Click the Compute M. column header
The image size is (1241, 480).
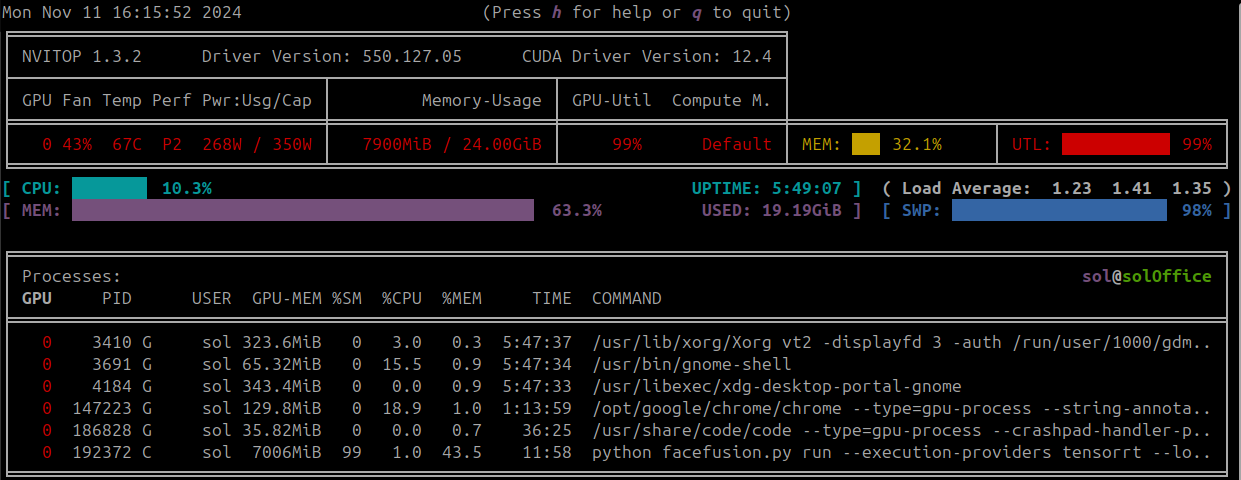(x=722, y=101)
